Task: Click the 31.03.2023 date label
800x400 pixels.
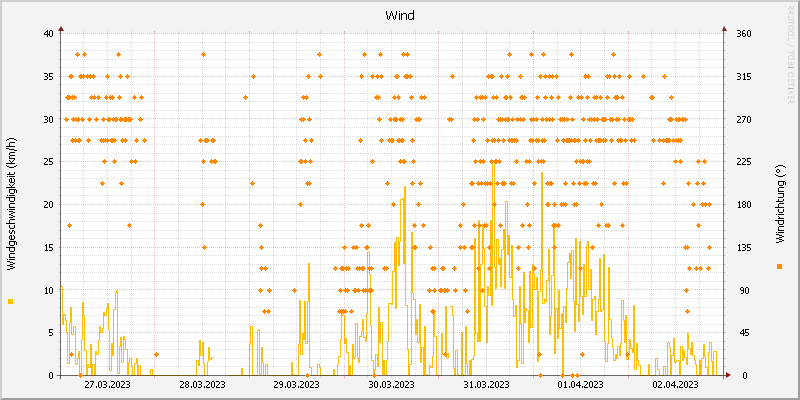Action: tap(486, 384)
